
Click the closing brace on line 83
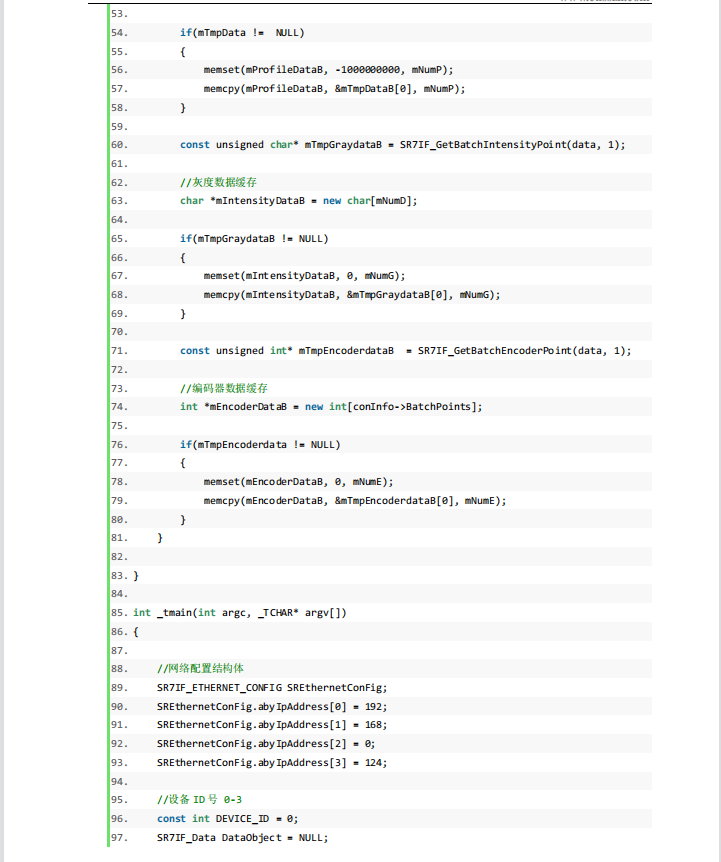[136, 576]
